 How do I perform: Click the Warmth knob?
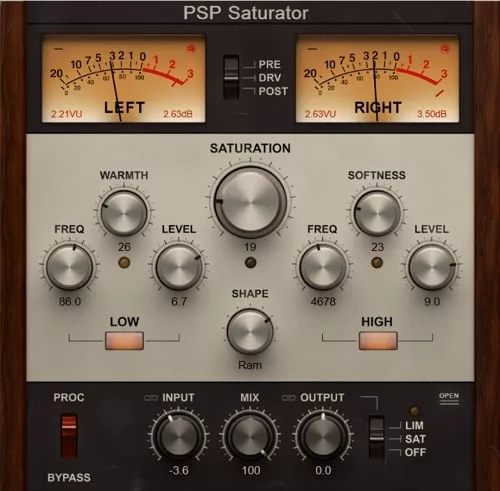click(124, 213)
